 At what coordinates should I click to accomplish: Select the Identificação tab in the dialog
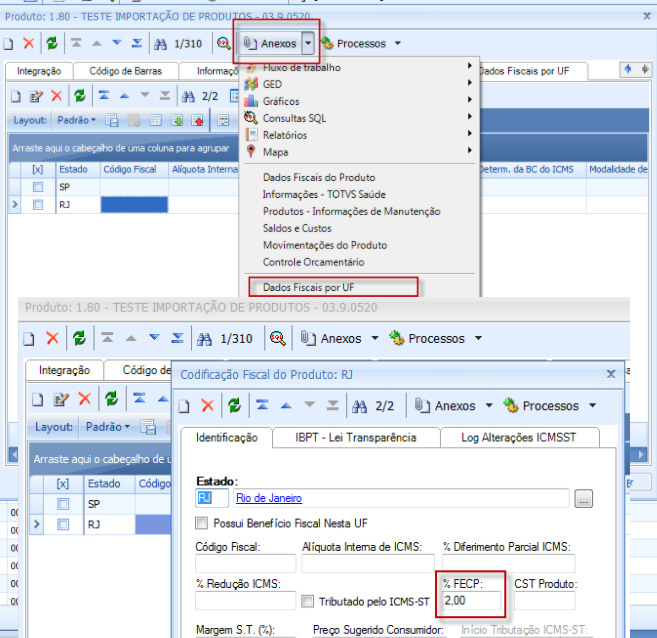[x=227, y=438]
